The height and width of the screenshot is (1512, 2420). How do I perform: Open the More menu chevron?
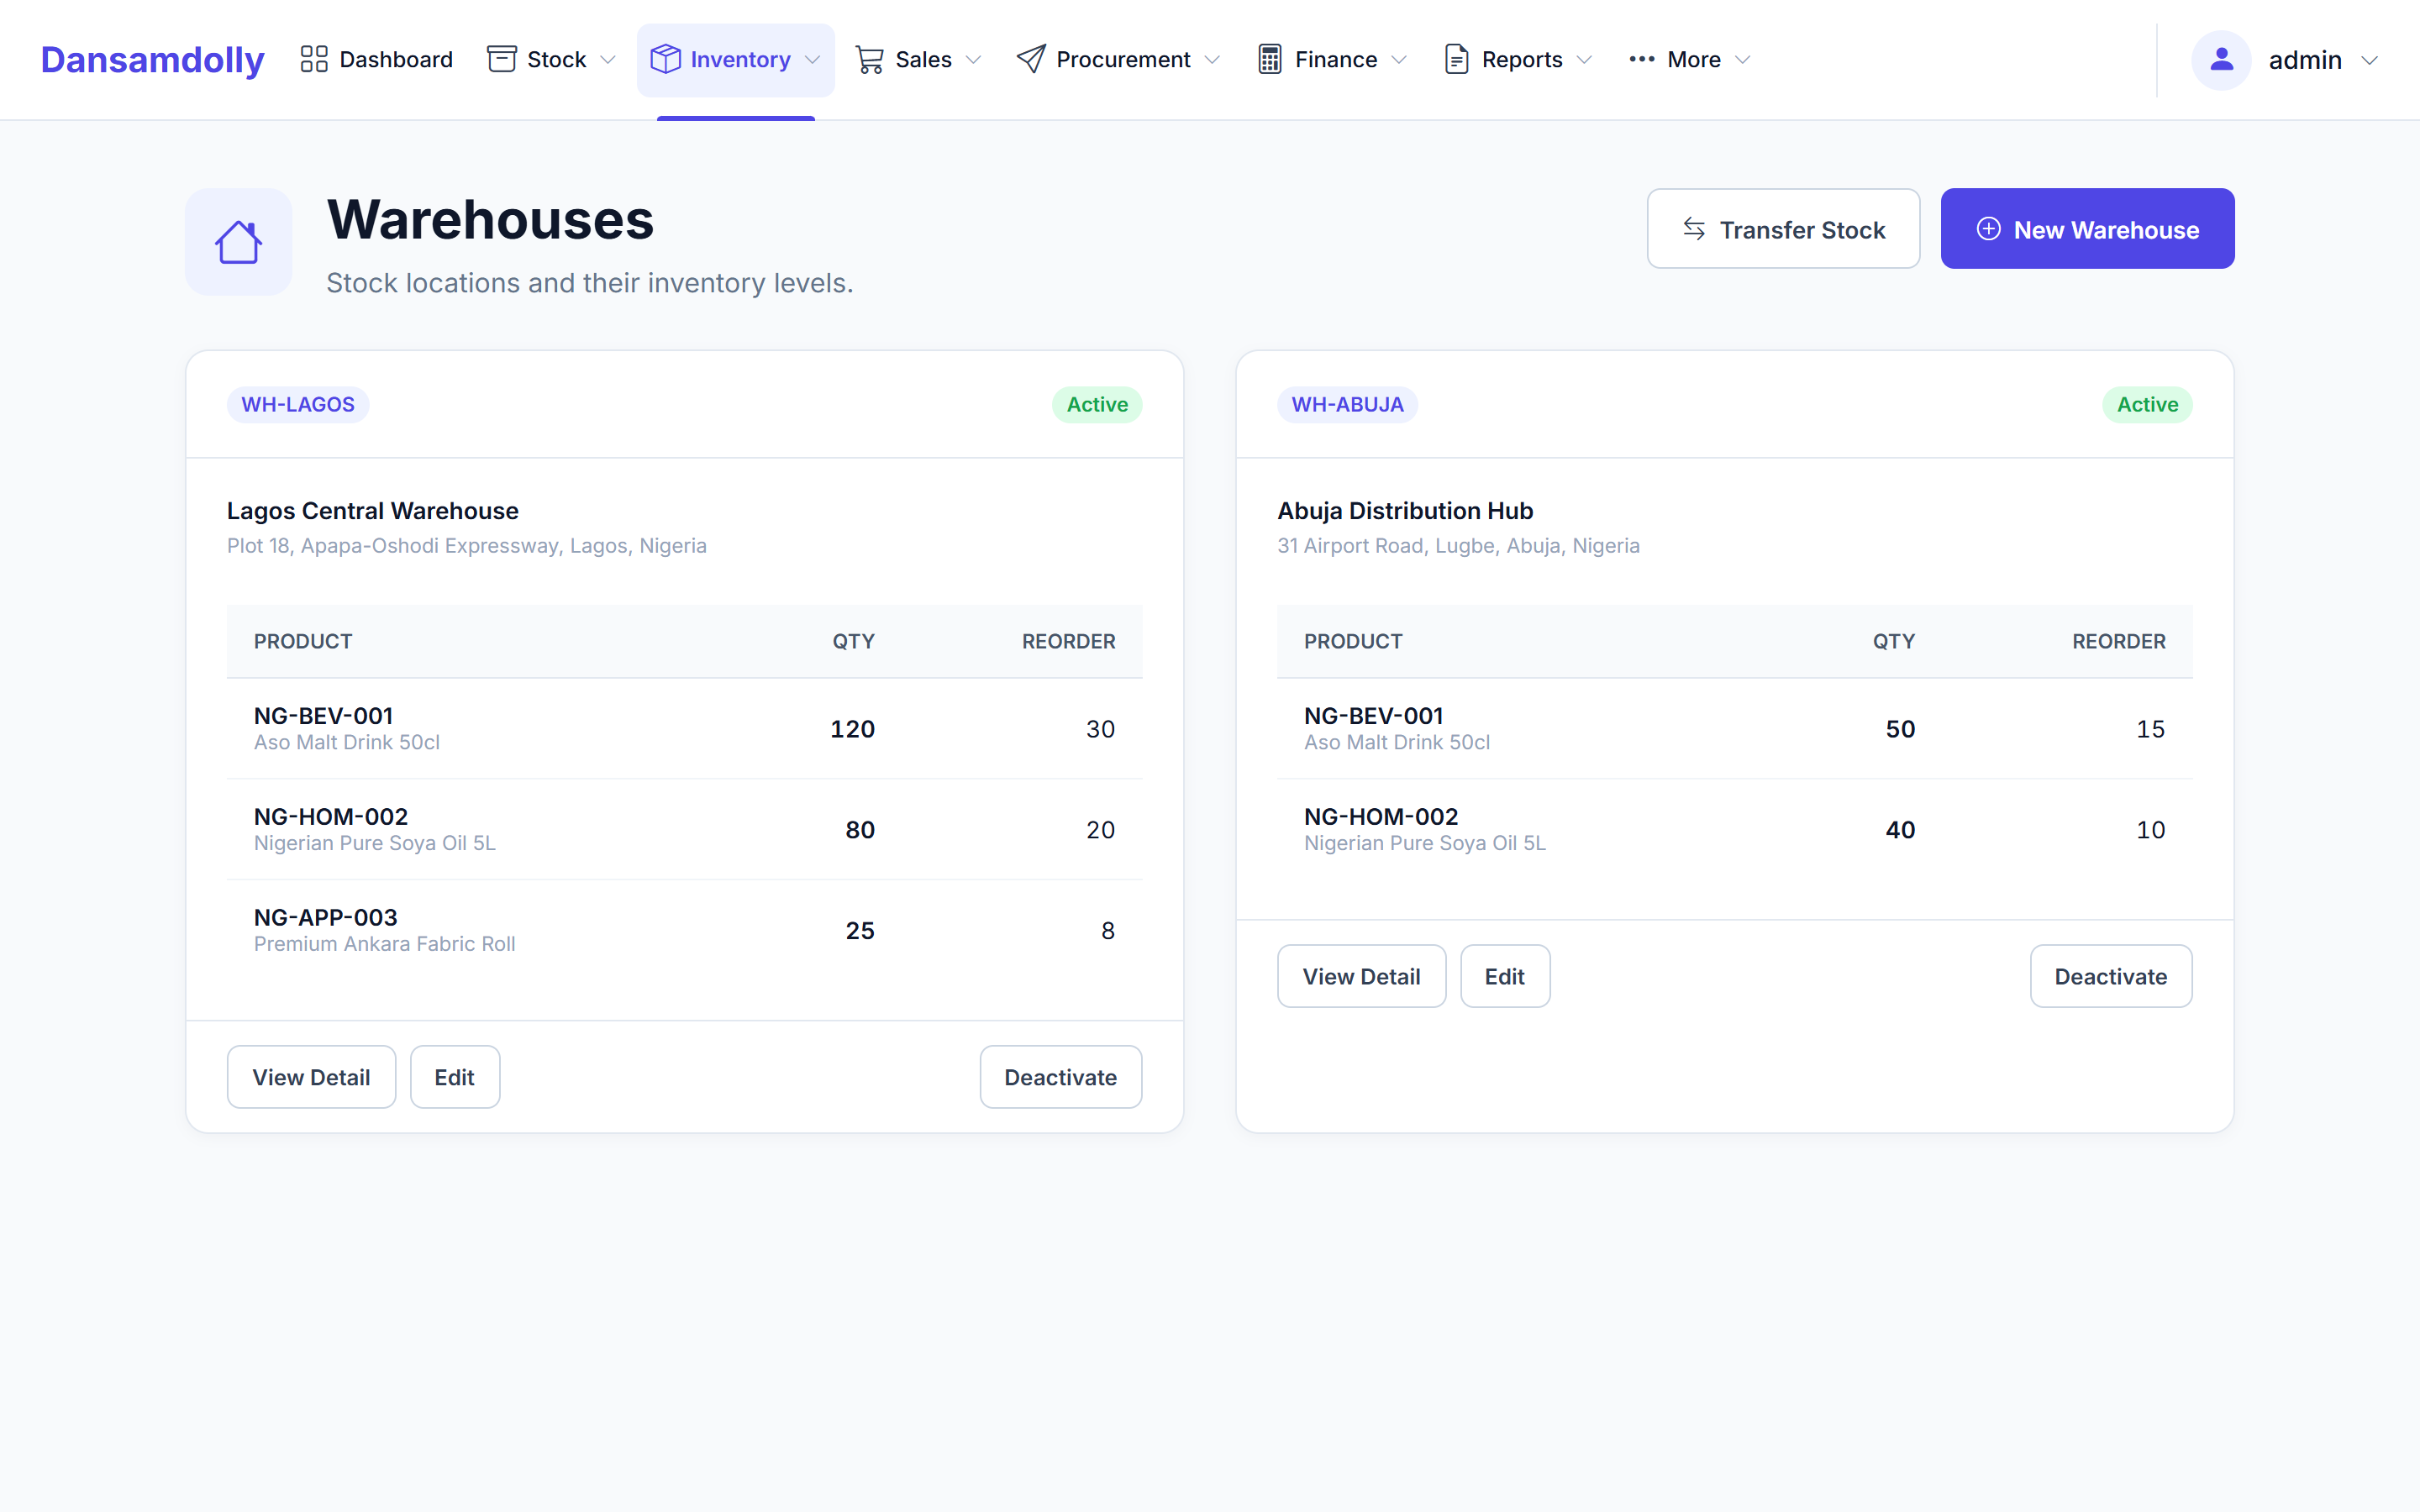tap(1742, 60)
